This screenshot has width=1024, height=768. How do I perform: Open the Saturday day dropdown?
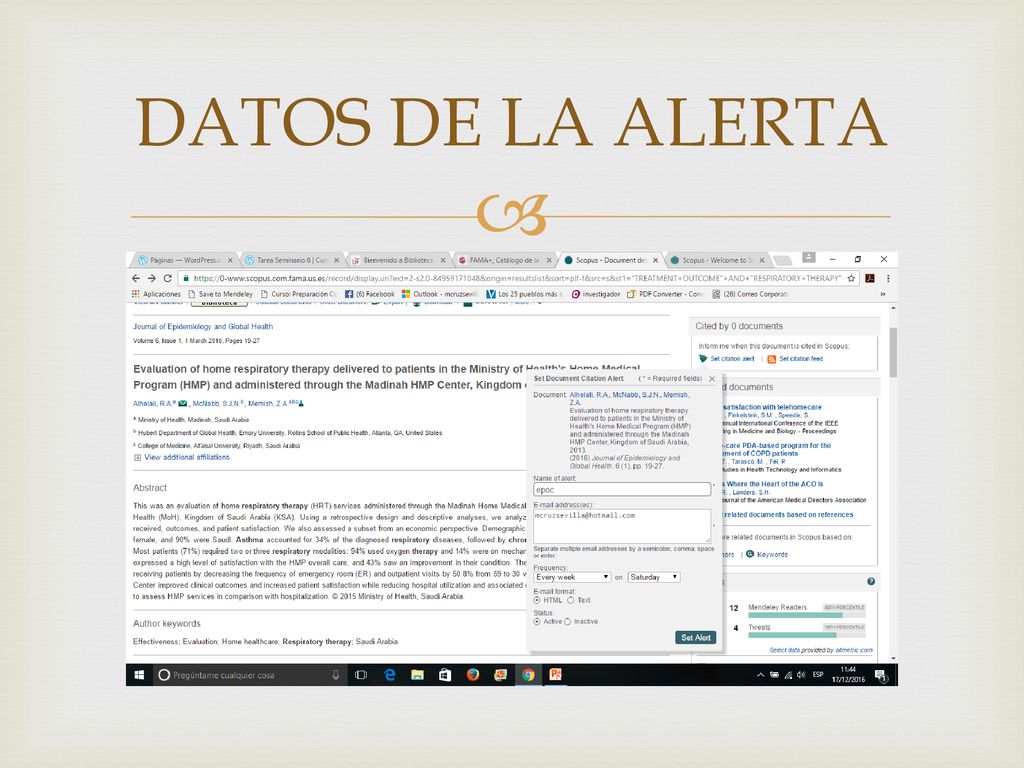coord(654,577)
